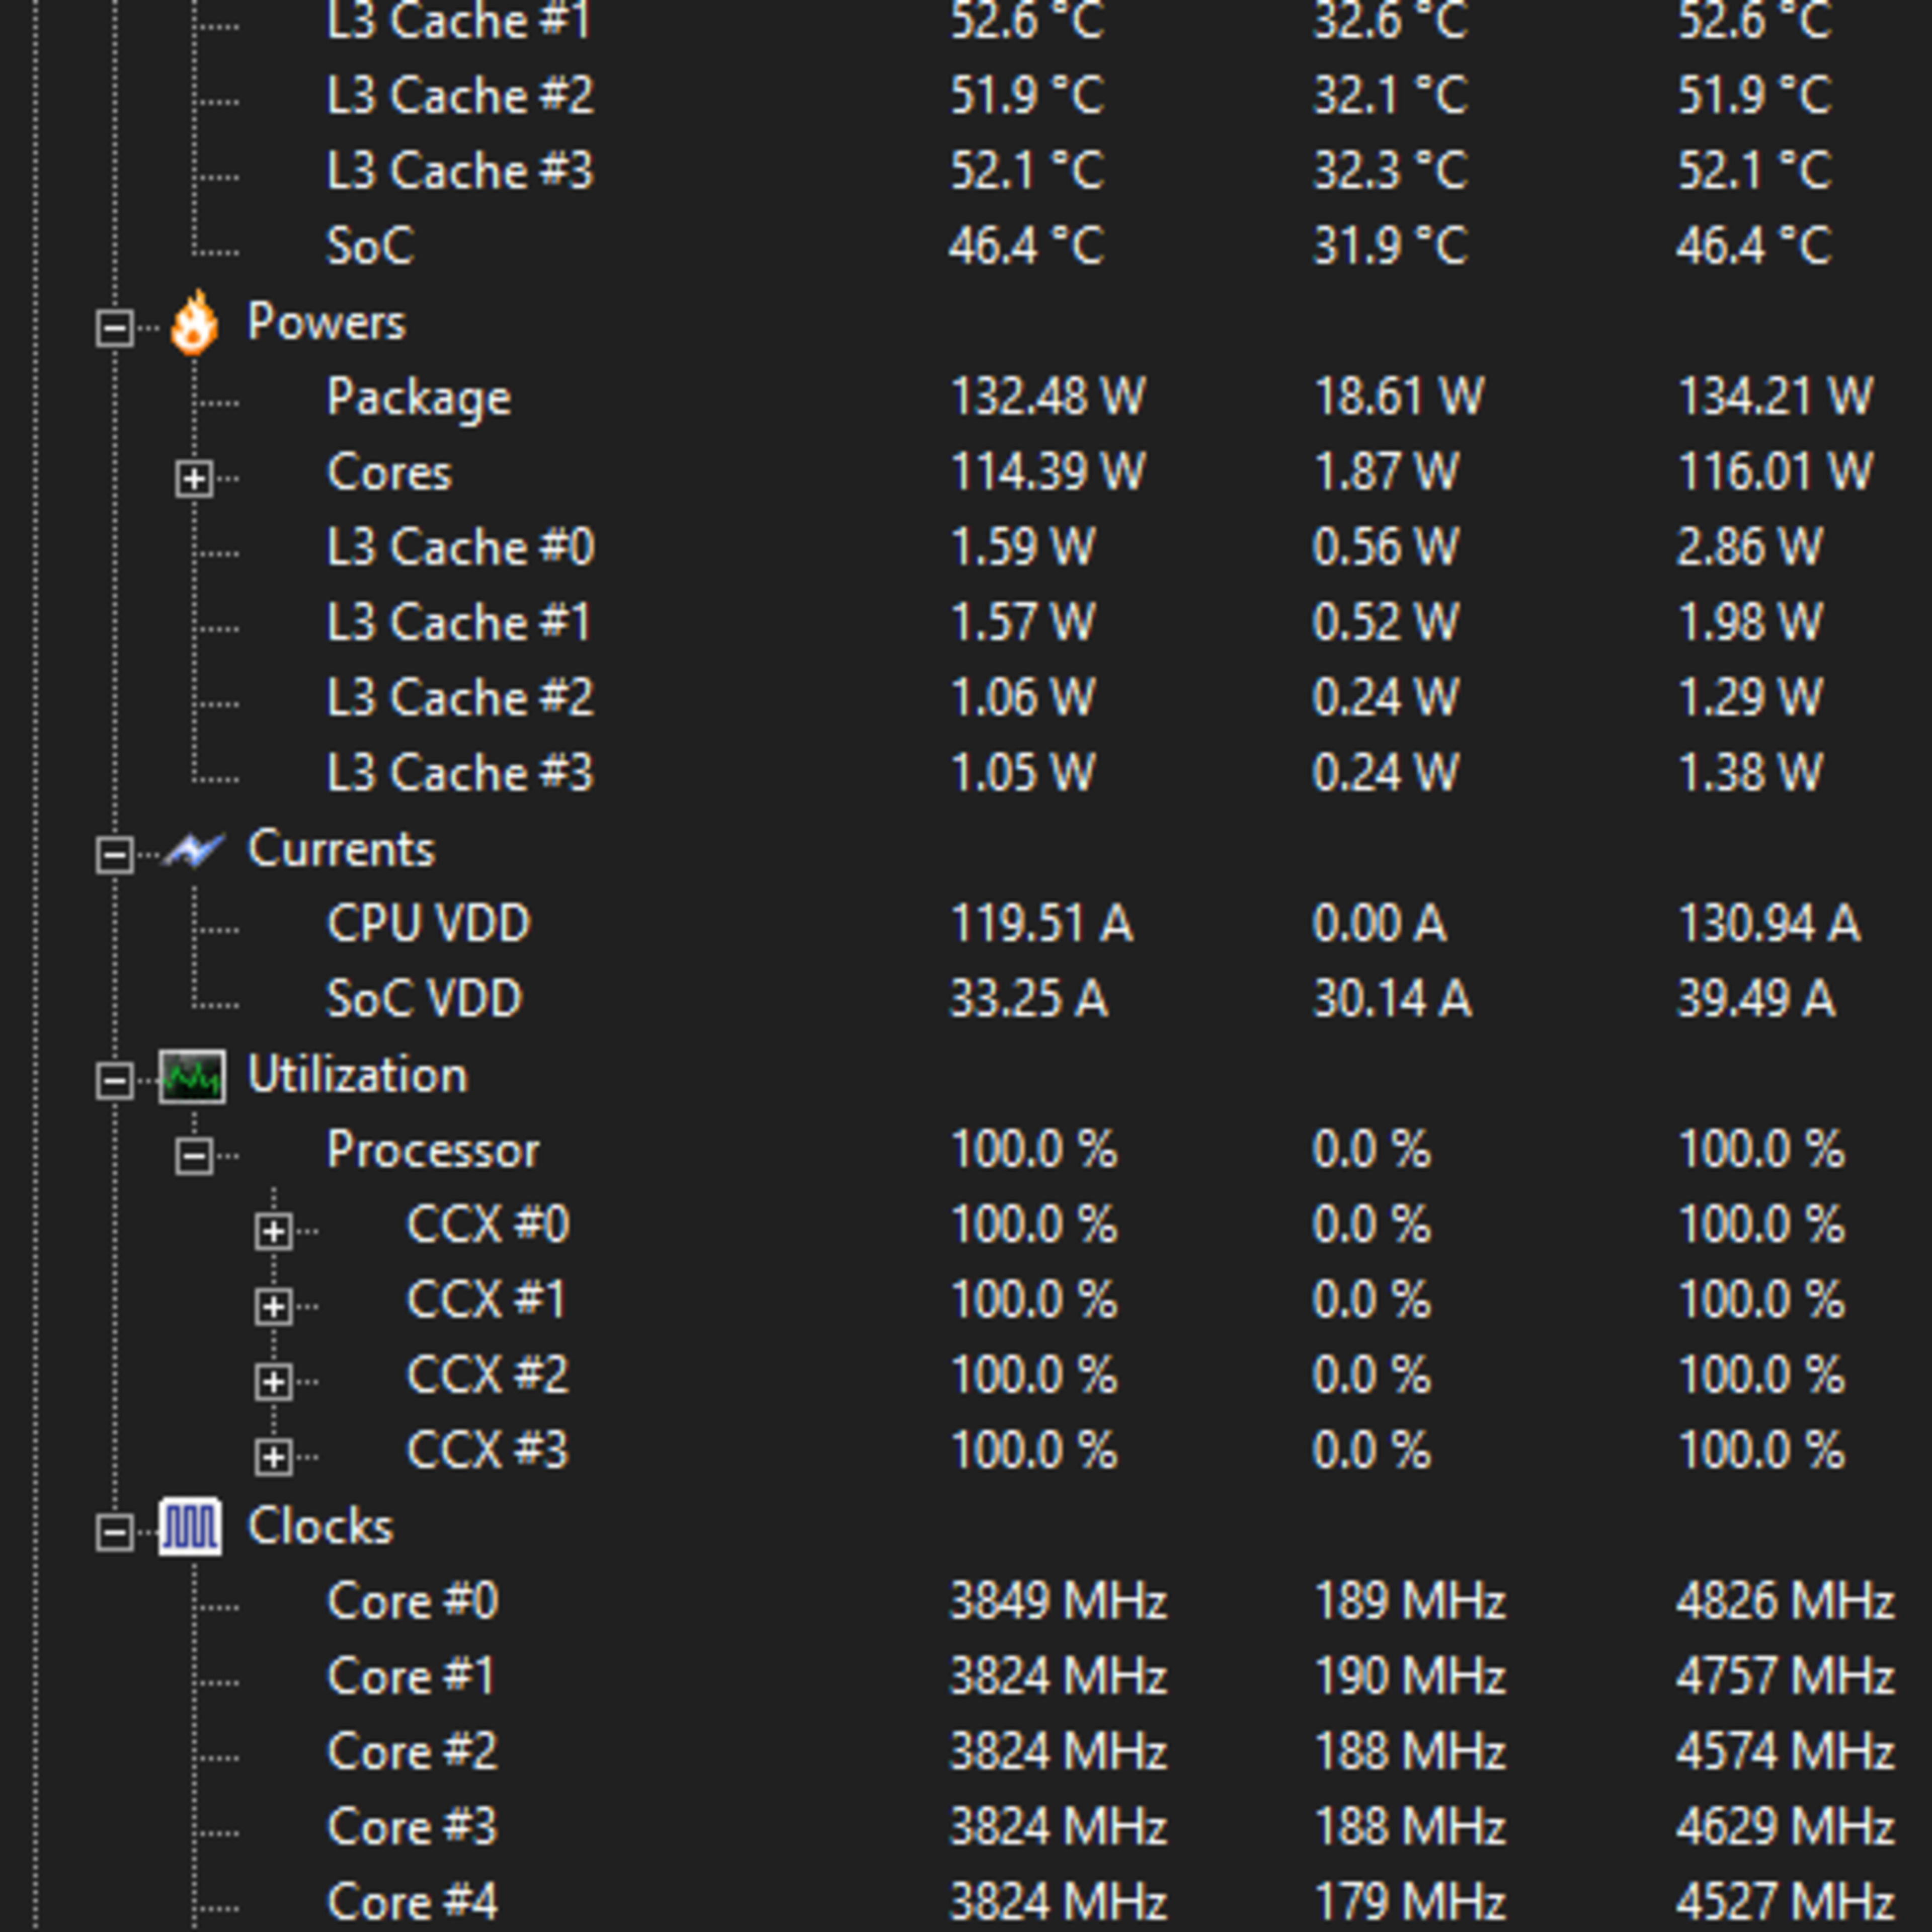
Task: Click Core #2 max 4574 MHz
Action: 1786,1751
